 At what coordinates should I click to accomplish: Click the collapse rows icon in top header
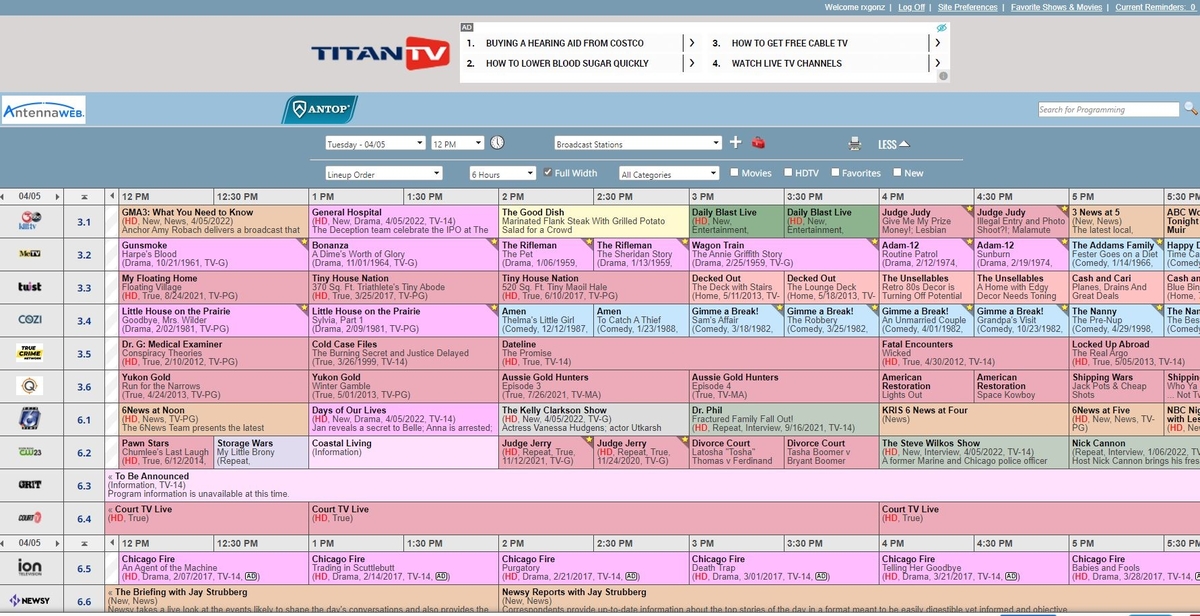pos(84,196)
